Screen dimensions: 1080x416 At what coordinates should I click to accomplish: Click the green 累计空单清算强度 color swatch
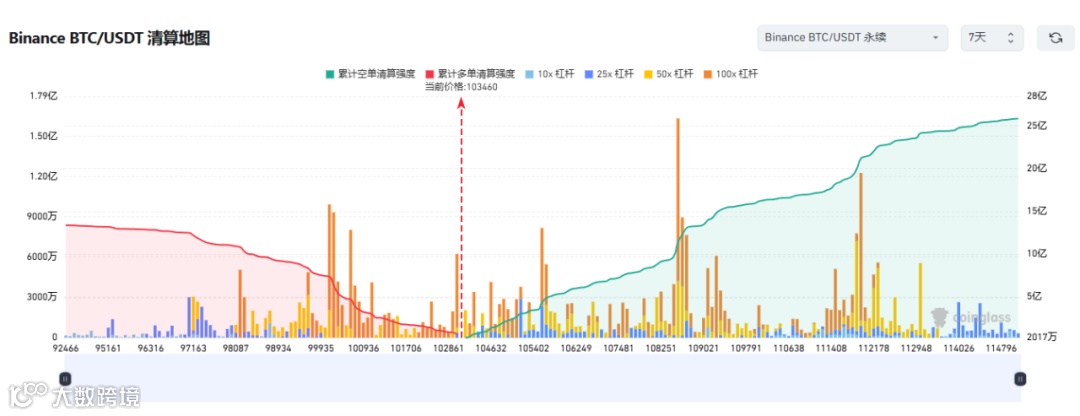pyautogui.click(x=330, y=74)
